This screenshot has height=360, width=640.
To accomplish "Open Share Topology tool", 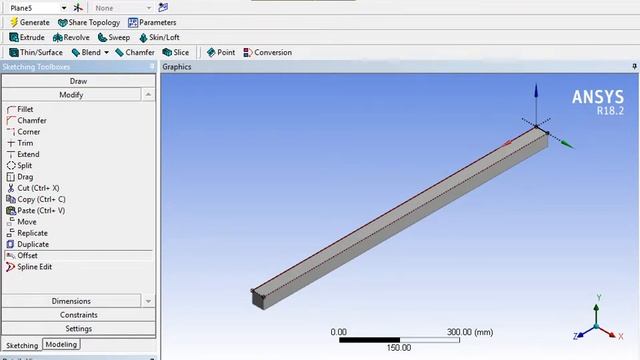I will 89,22.
